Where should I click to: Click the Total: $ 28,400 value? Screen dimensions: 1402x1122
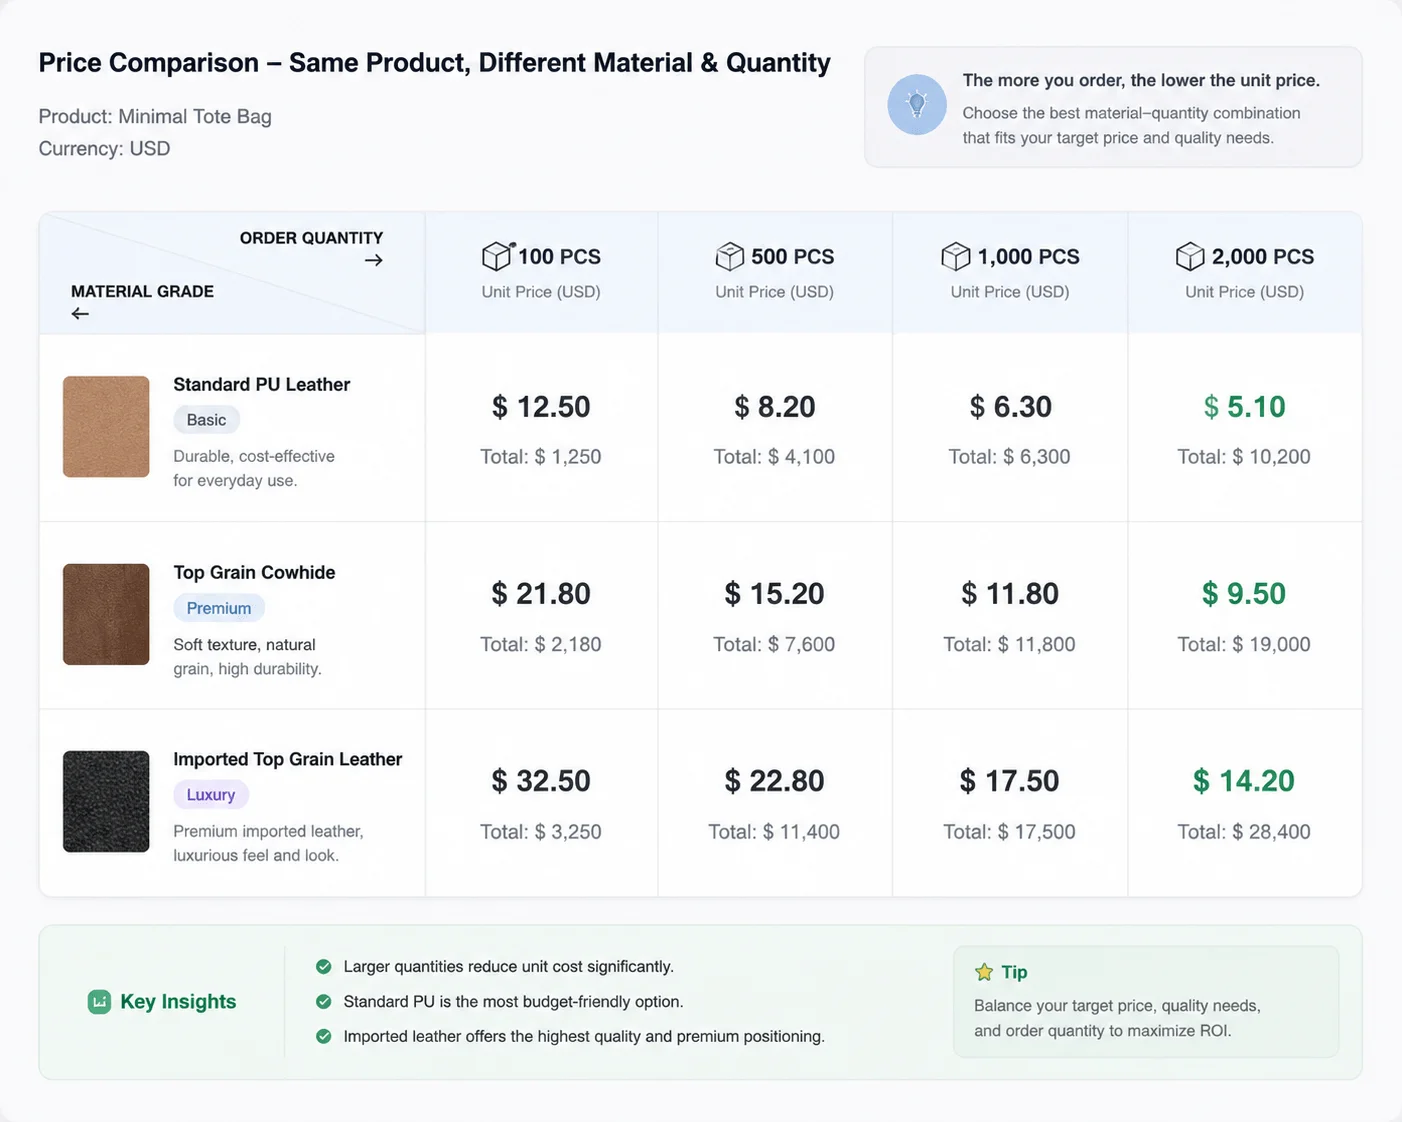pyautogui.click(x=1244, y=832)
